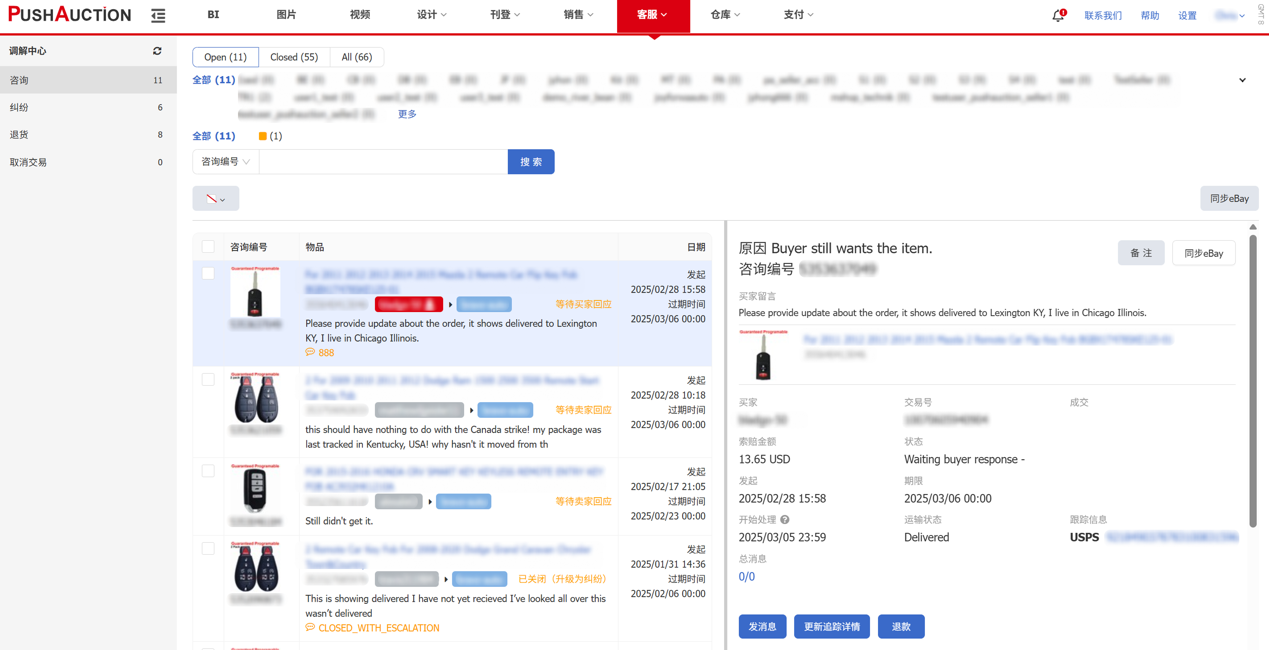Open the notification bell
This screenshot has width=1269, height=650.
point(1057,15)
